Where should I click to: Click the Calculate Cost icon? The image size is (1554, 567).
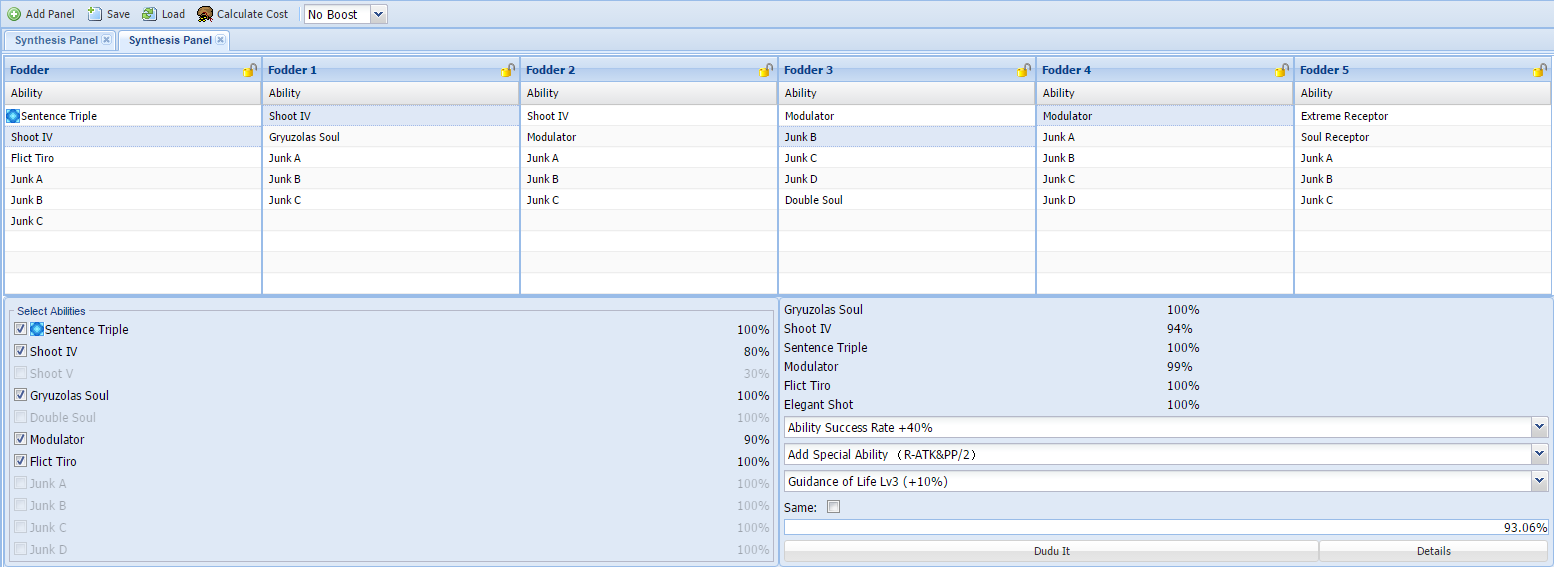(x=205, y=14)
